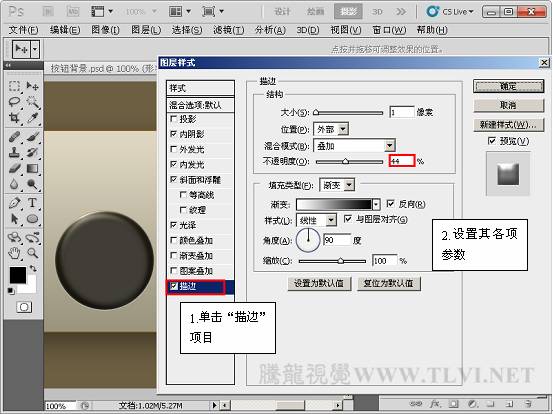Select the 3D Camera Orbit tool
Image resolution: width=553 pixels, height=414 pixels.
tap(32, 237)
